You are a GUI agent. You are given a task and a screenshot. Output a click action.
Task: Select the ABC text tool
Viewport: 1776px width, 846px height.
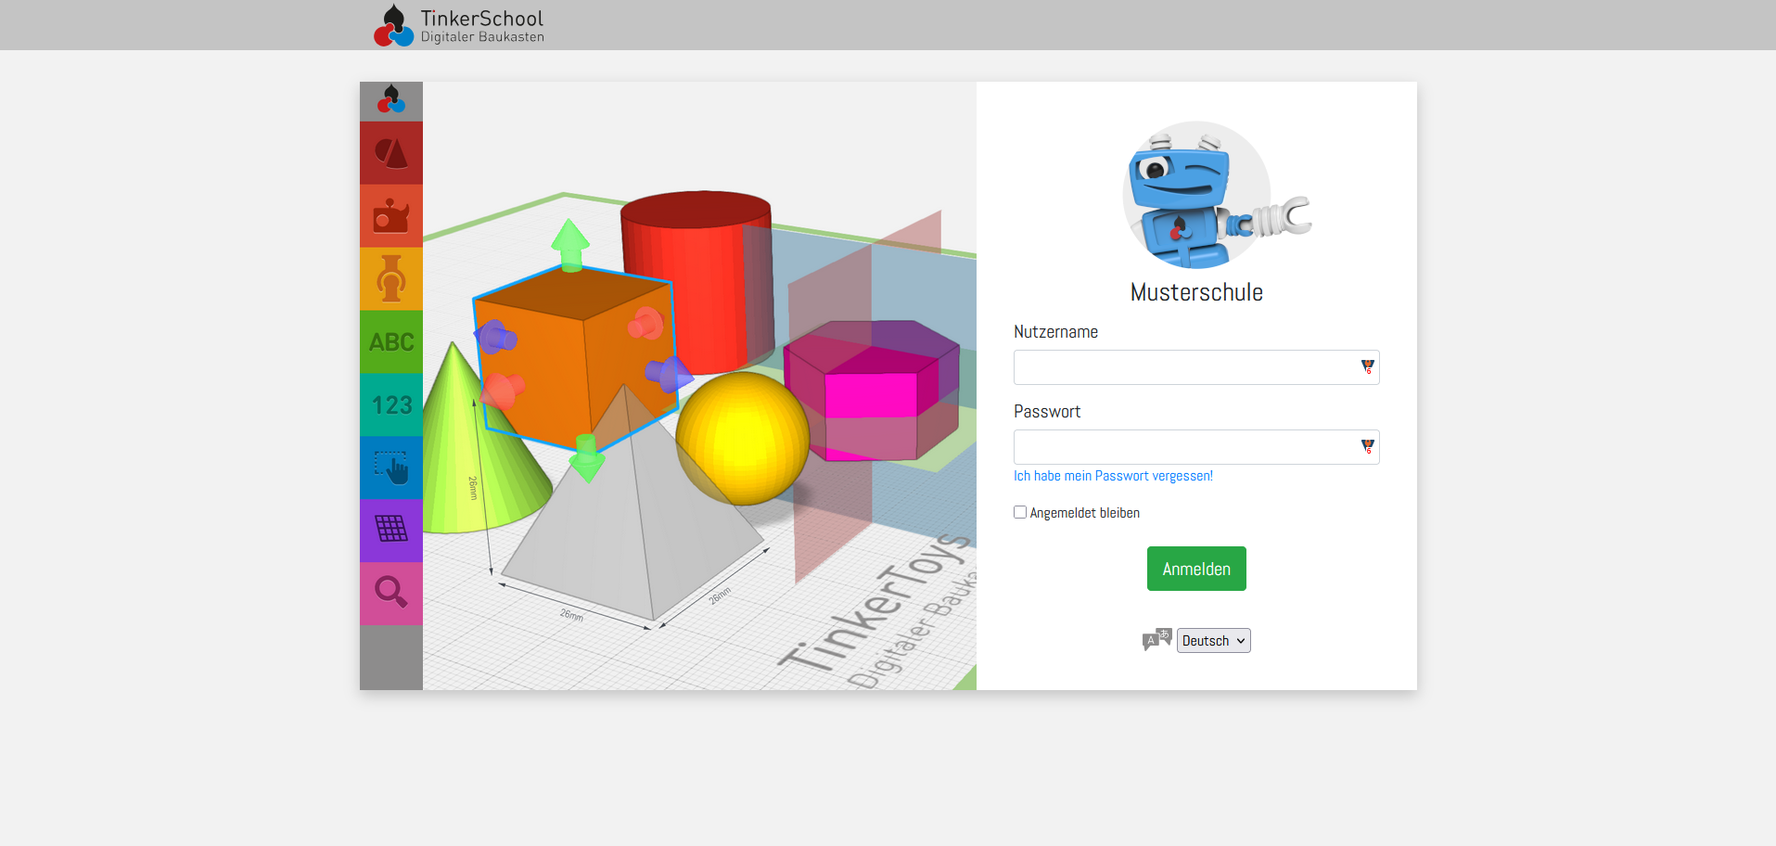(x=391, y=342)
